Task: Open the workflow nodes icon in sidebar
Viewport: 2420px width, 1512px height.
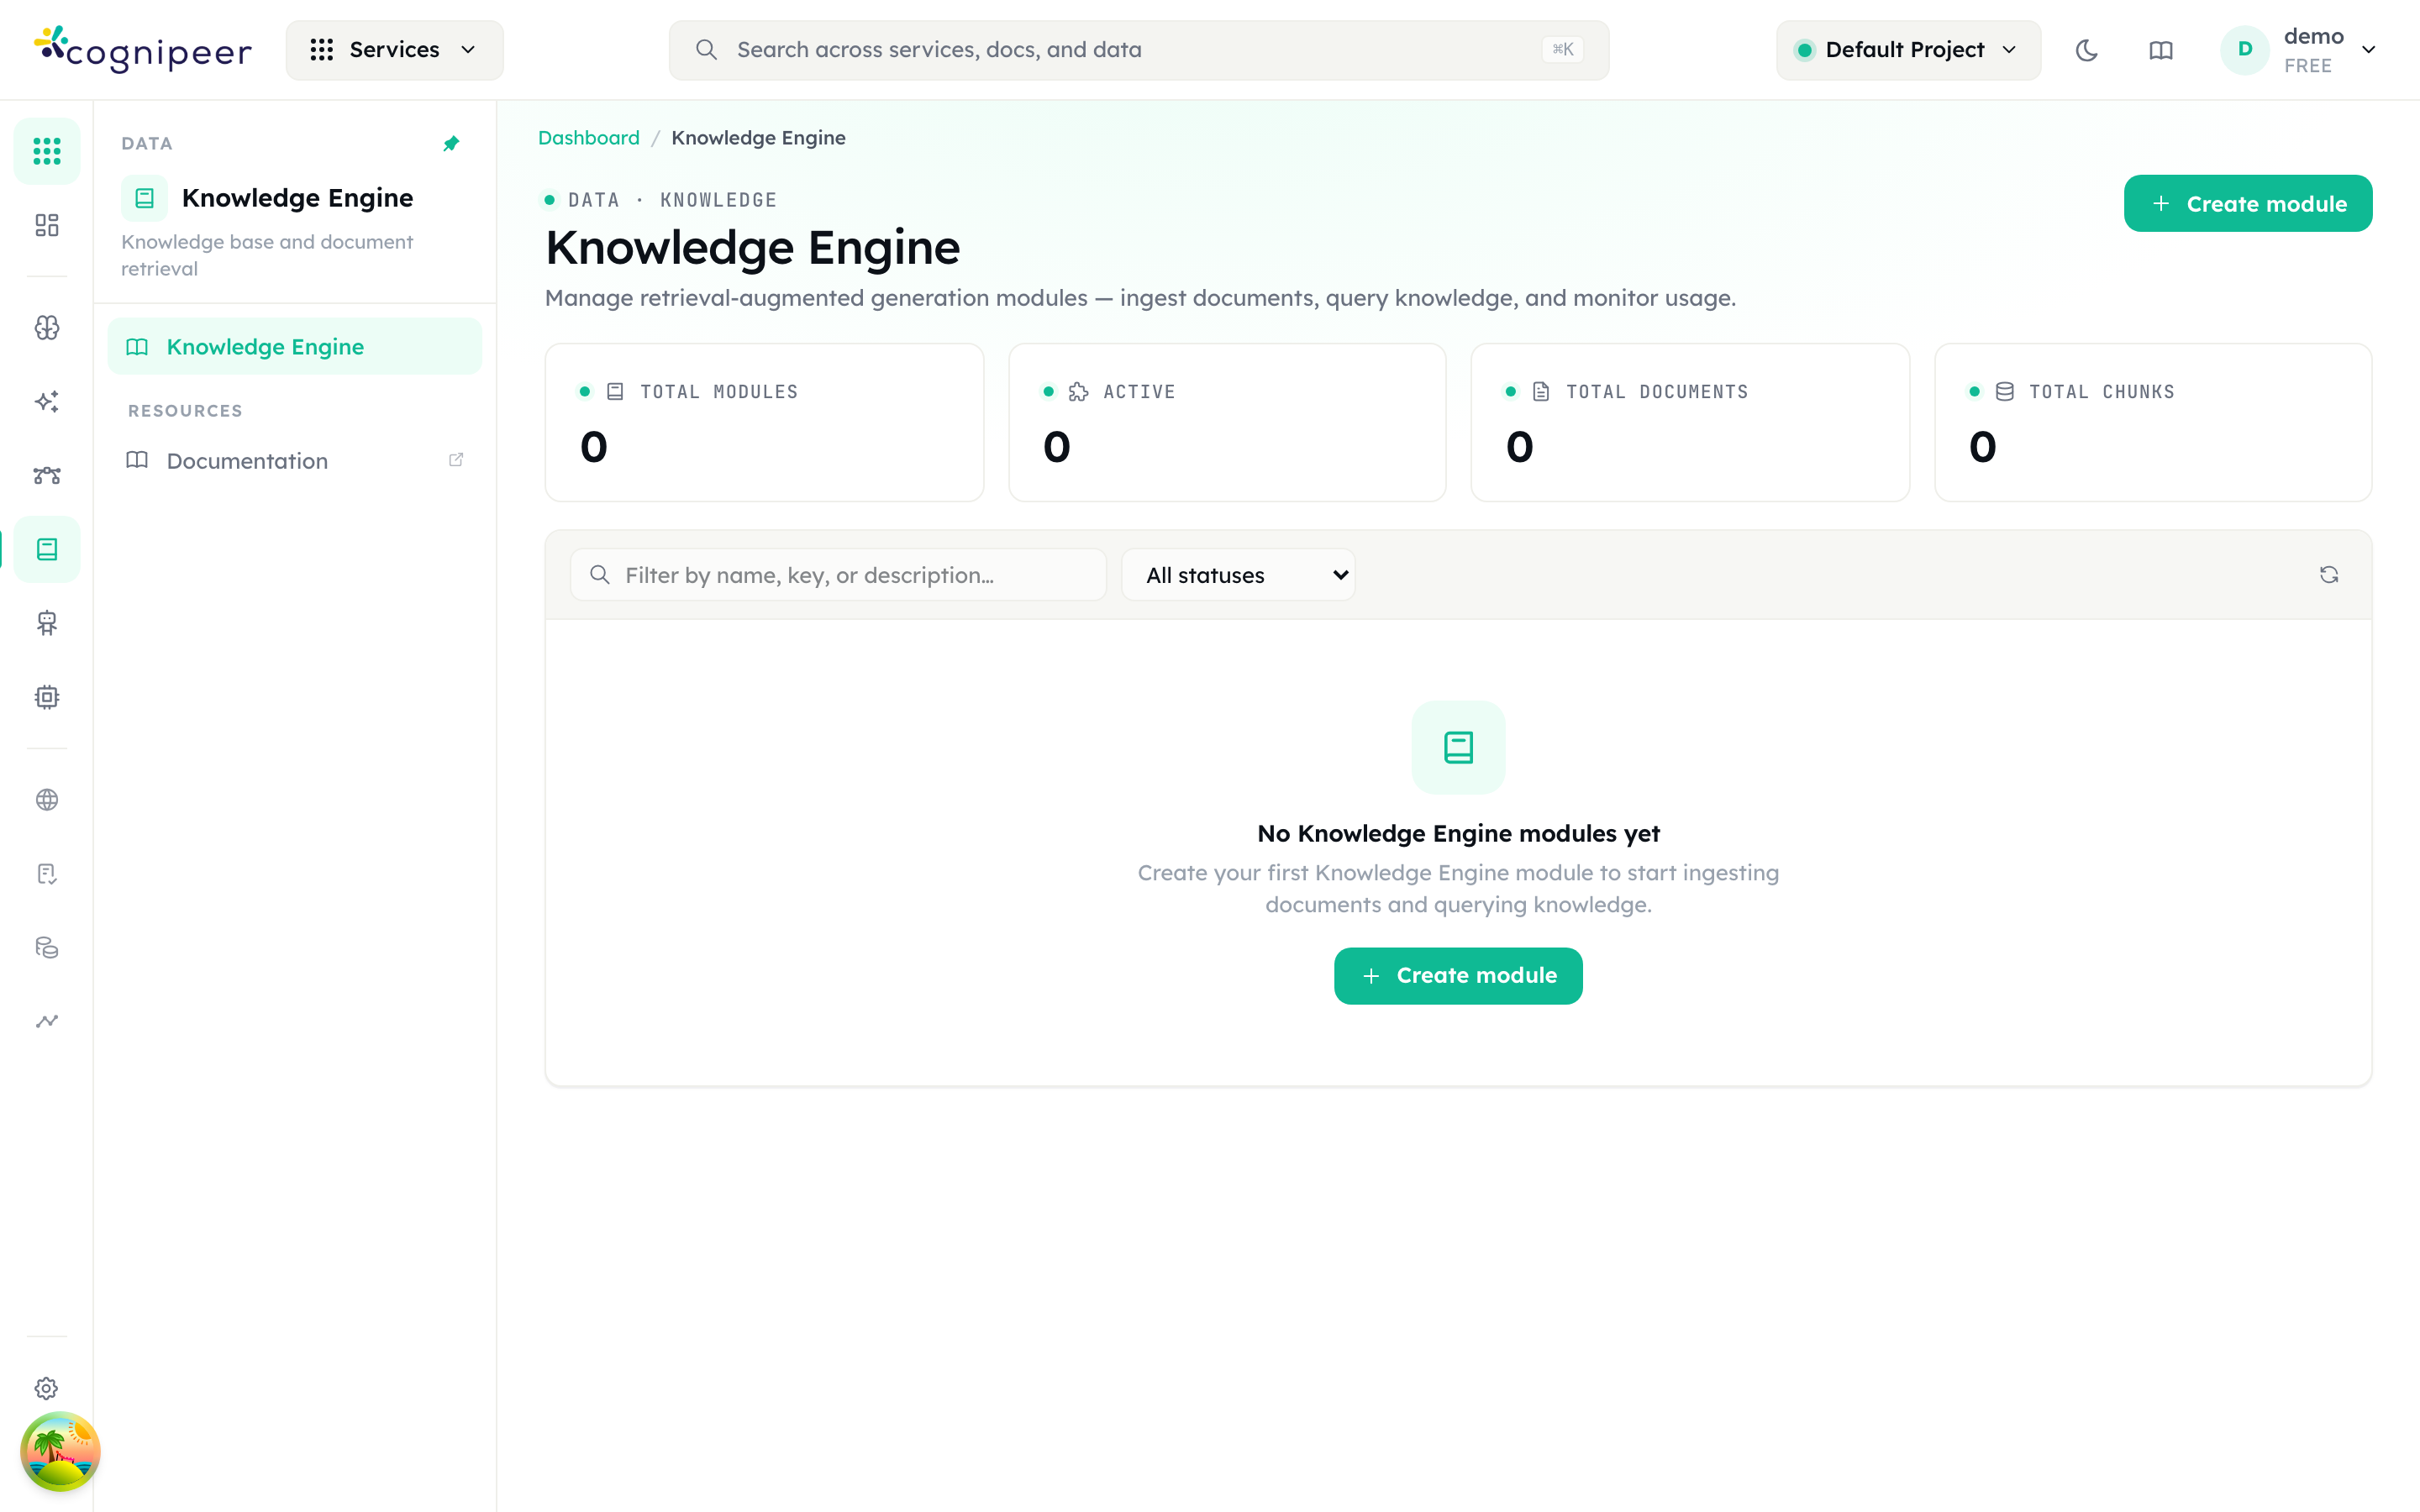Action: (47, 476)
